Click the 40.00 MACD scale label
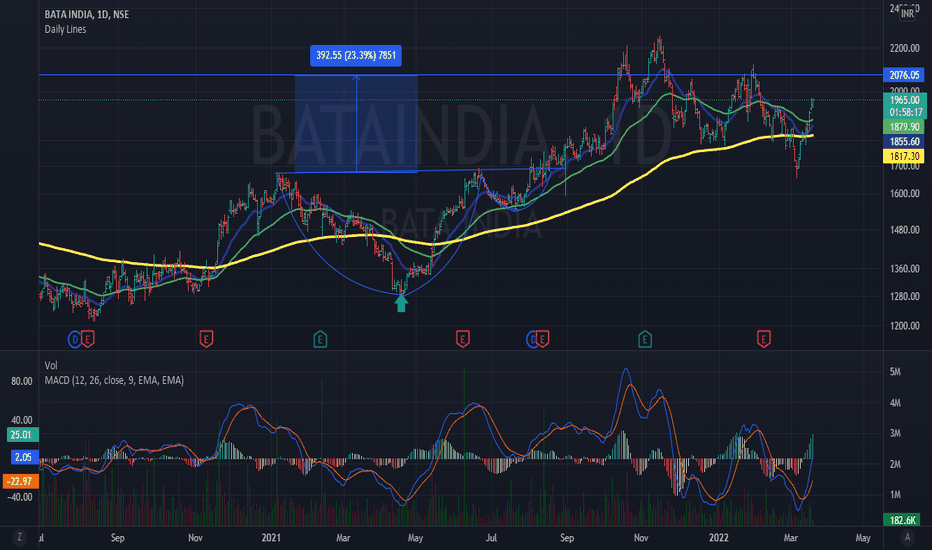This screenshot has width=932, height=550. tap(22, 420)
